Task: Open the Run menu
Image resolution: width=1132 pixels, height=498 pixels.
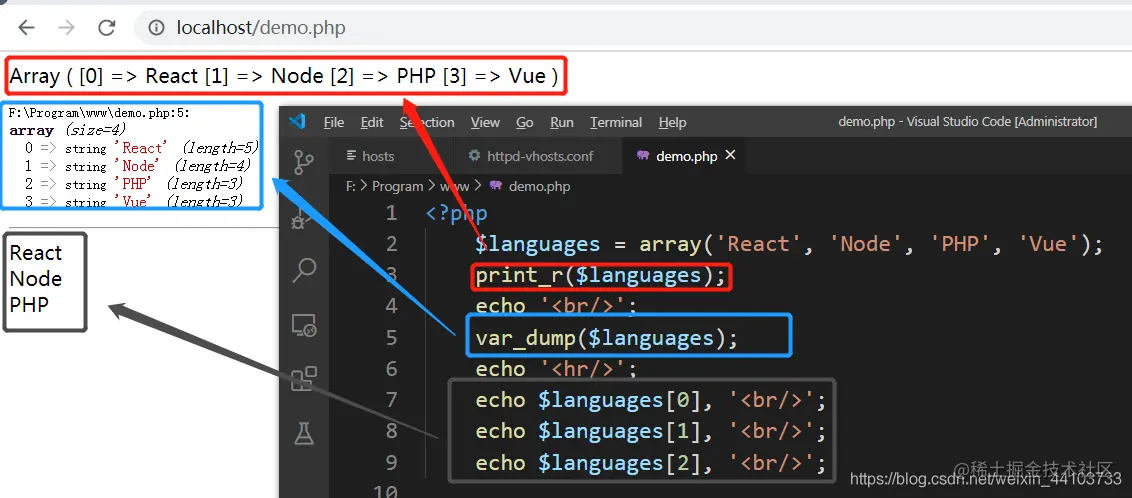Action: (x=562, y=123)
